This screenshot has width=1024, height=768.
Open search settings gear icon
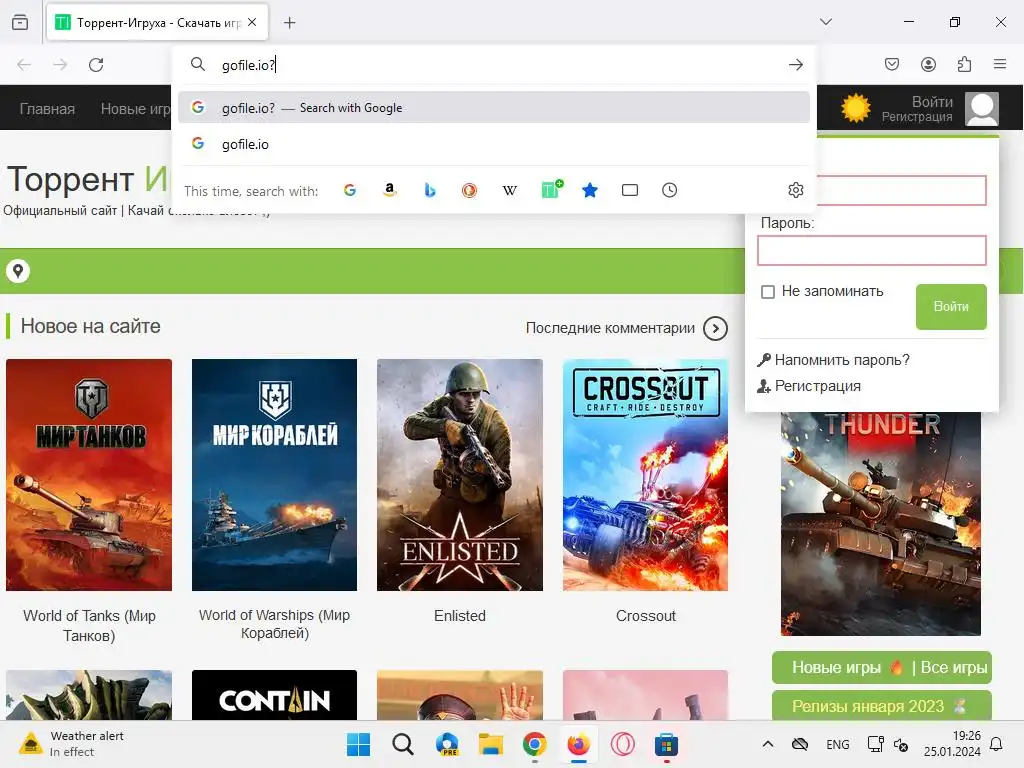(x=795, y=190)
